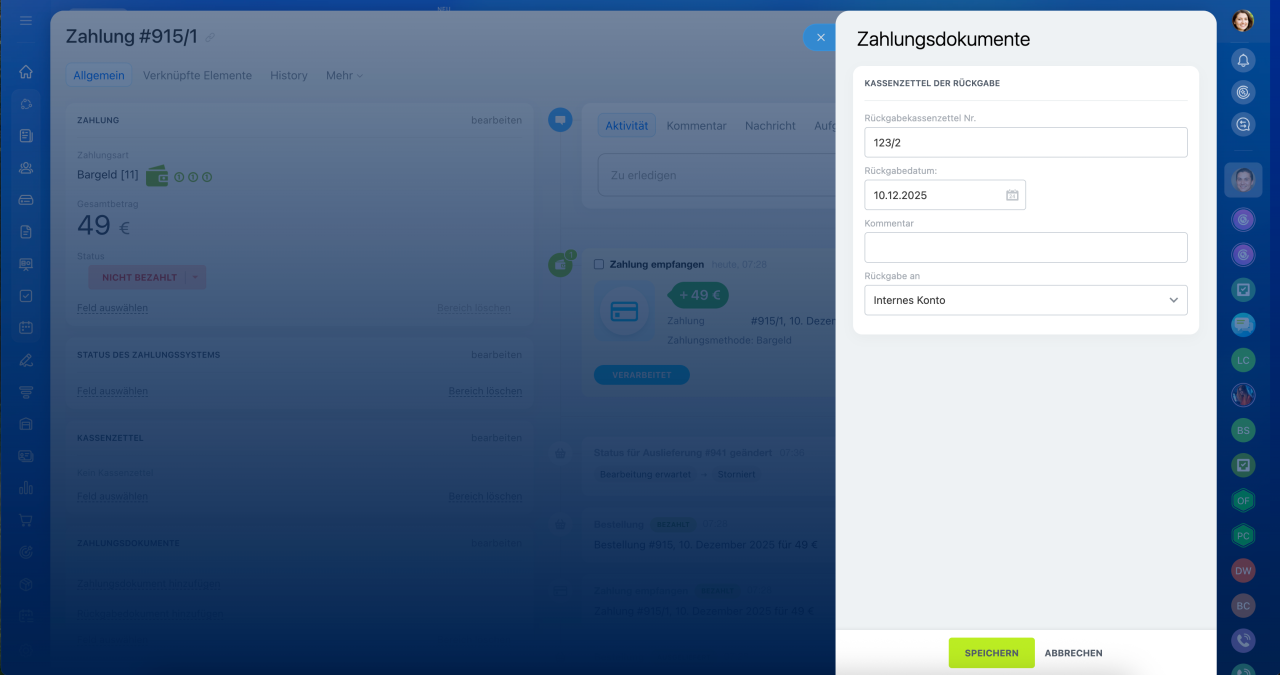Click Bereich löschen in Status des Zahlungssystems
Image resolution: width=1280 pixels, height=675 pixels.
point(485,391)
